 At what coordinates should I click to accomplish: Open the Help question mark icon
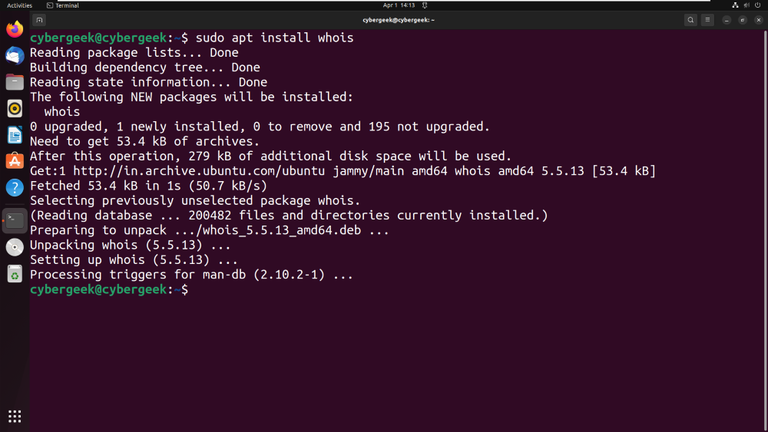(14, 187)
